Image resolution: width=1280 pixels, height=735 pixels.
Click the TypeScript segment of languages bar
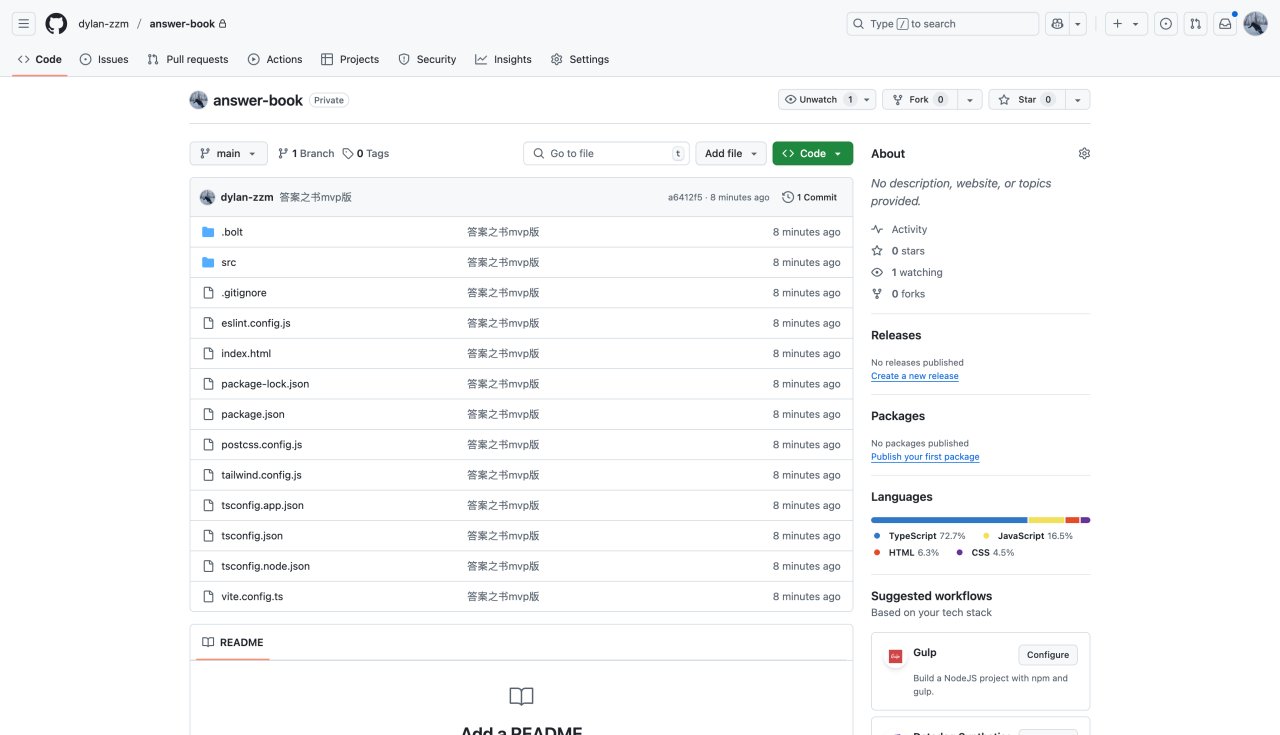coord(948,520)
